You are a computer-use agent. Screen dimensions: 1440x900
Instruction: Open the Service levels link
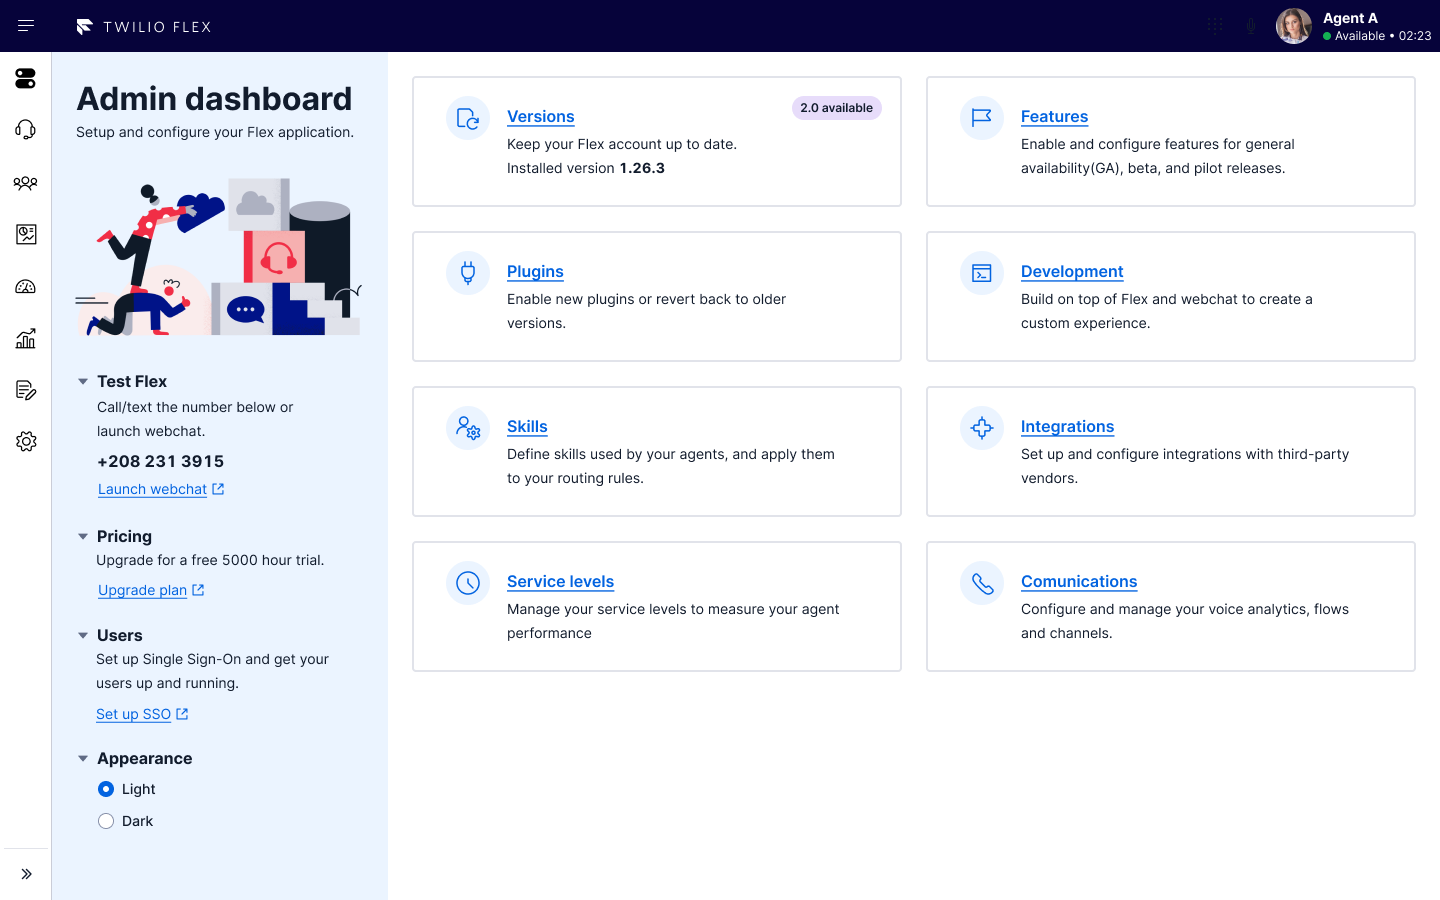tap(560, 582)
